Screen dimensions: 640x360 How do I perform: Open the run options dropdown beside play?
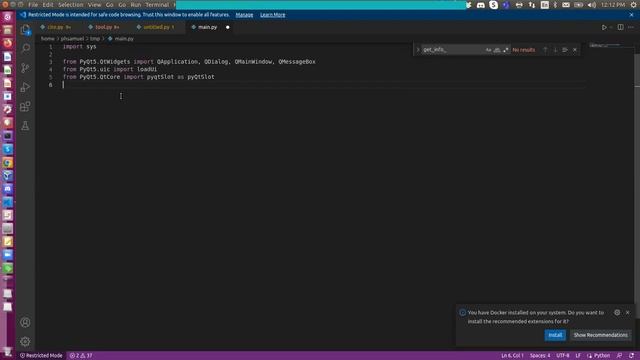(x=611, y=27)
